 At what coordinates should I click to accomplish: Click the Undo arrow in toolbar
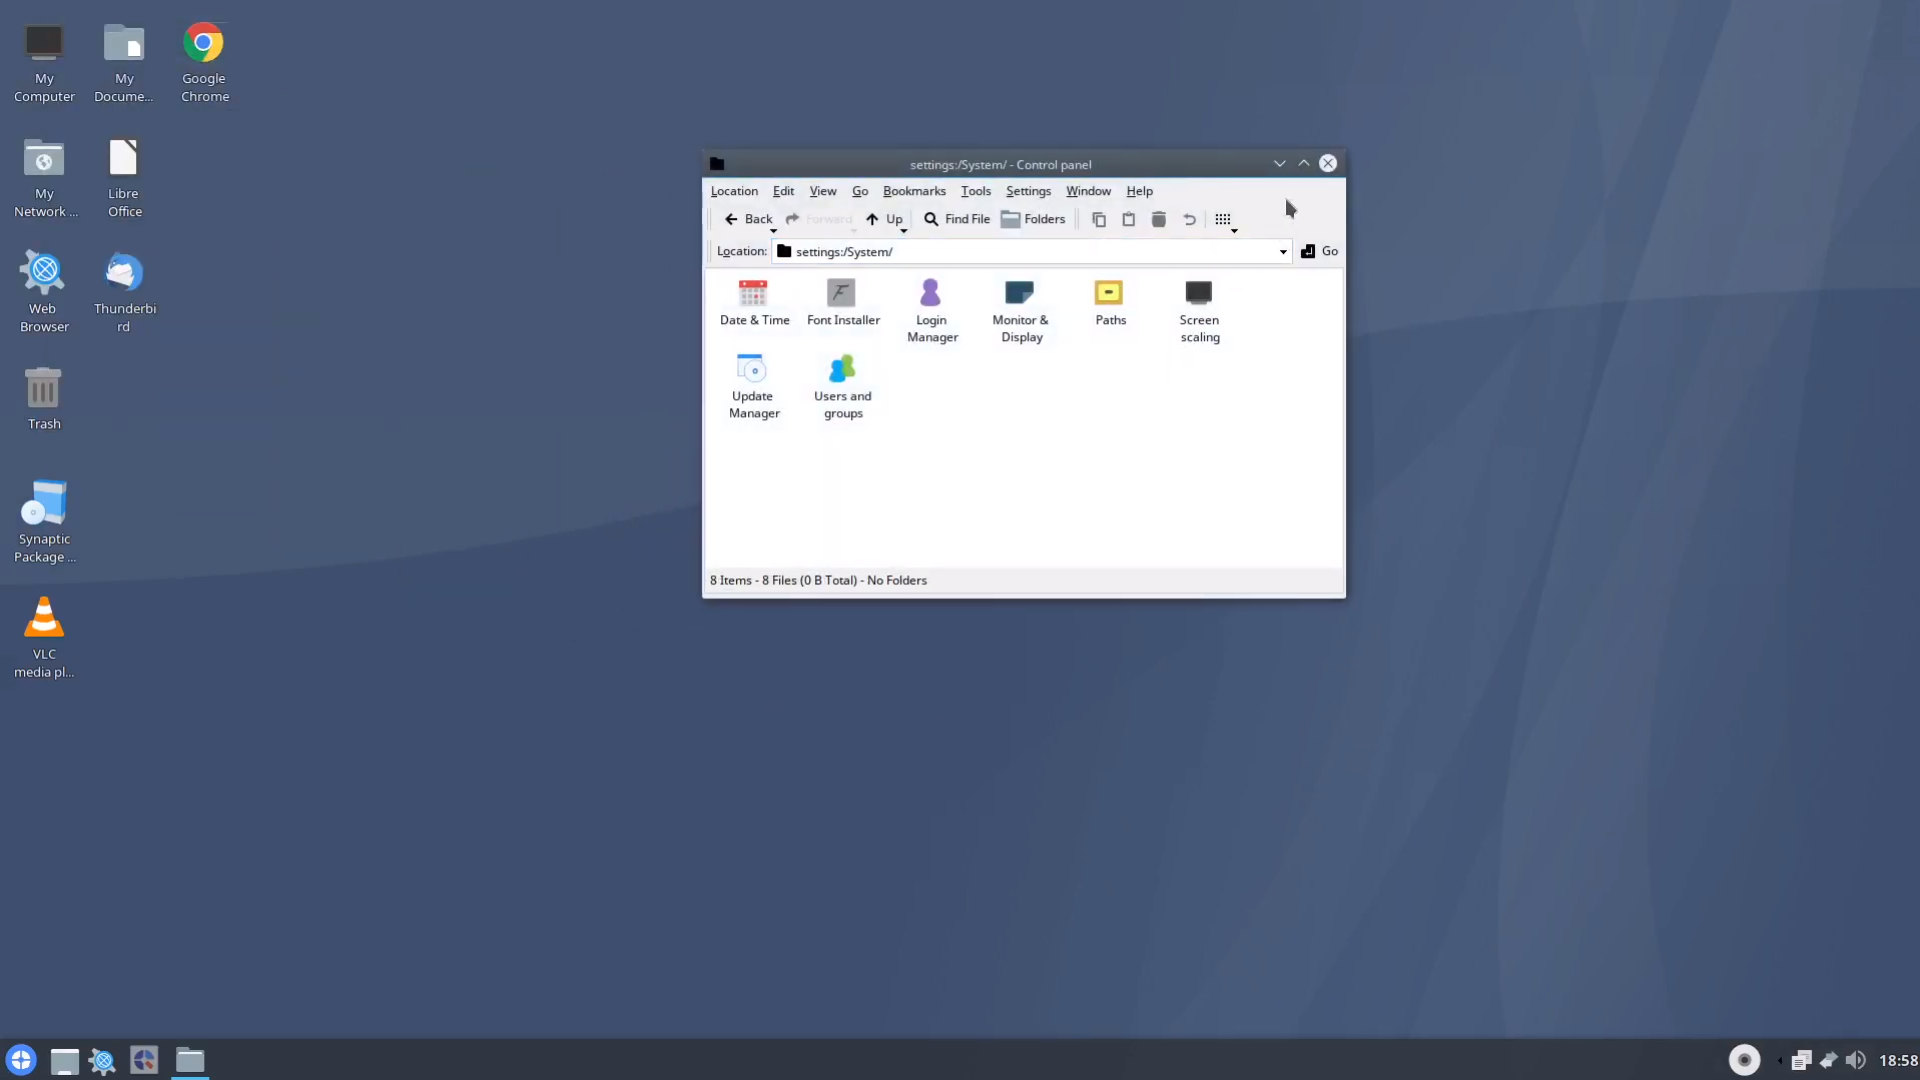1189,219
